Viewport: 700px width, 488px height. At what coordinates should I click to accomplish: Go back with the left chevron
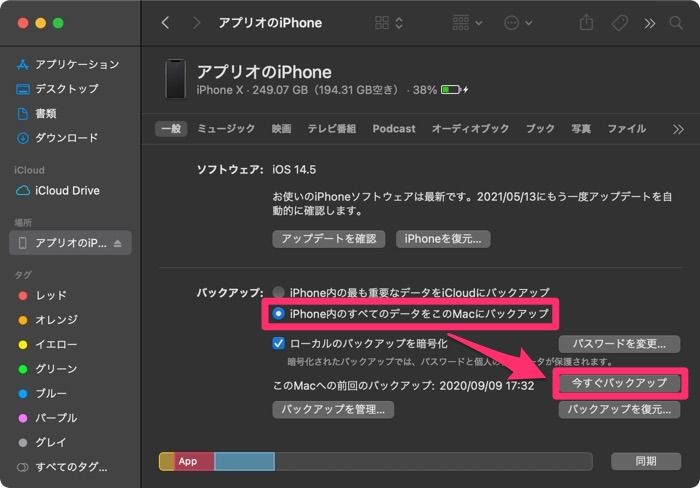pos(166,23)
